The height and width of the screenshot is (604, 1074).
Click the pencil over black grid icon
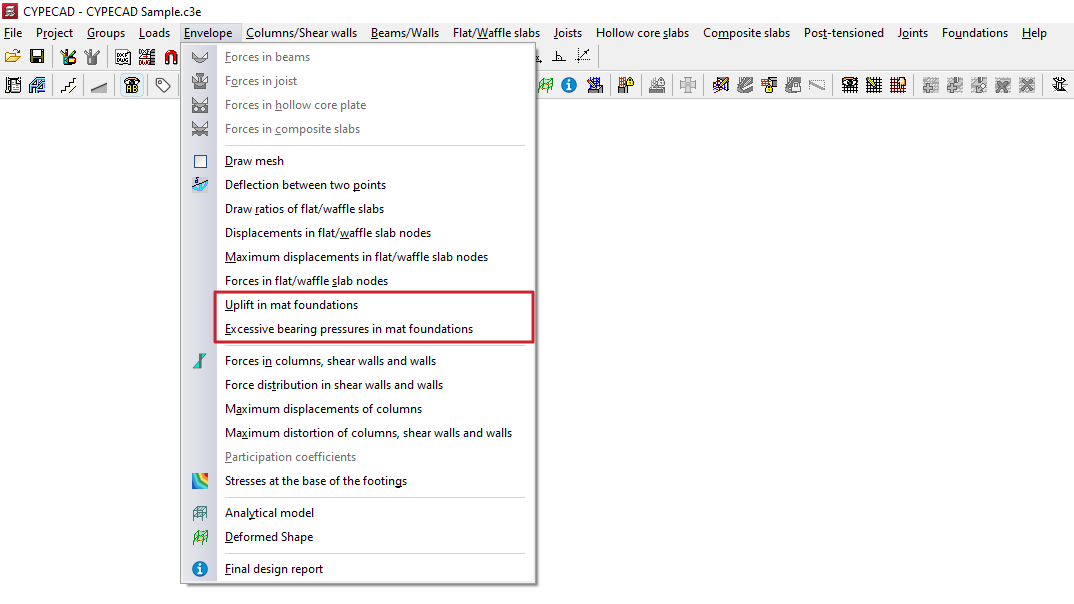click(873, 85)
